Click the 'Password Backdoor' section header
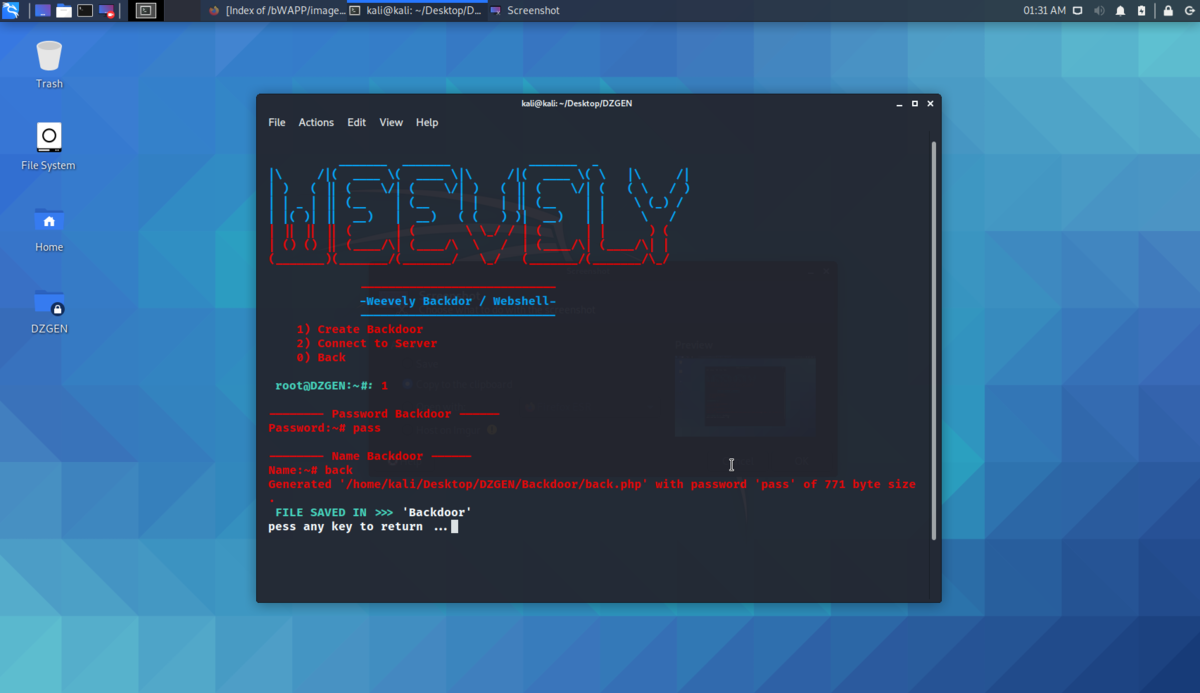The height and width of the screenshot is (693, 1200). [391, 414]
